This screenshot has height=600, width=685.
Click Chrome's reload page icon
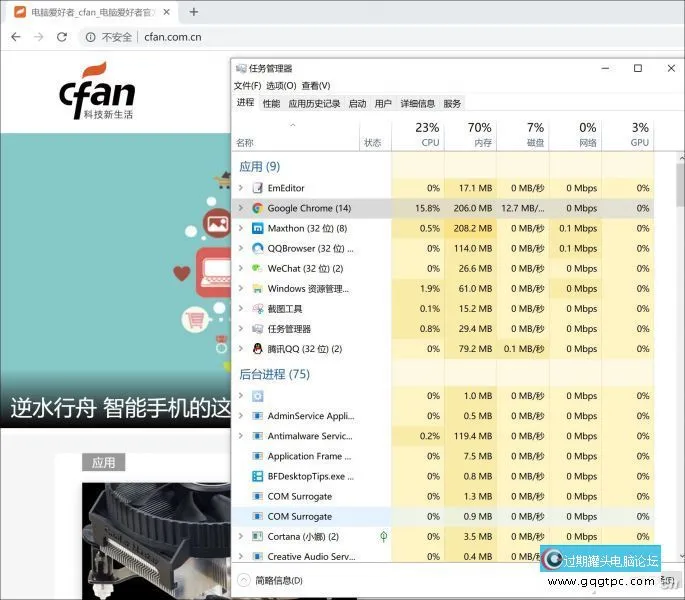point(62,37)
